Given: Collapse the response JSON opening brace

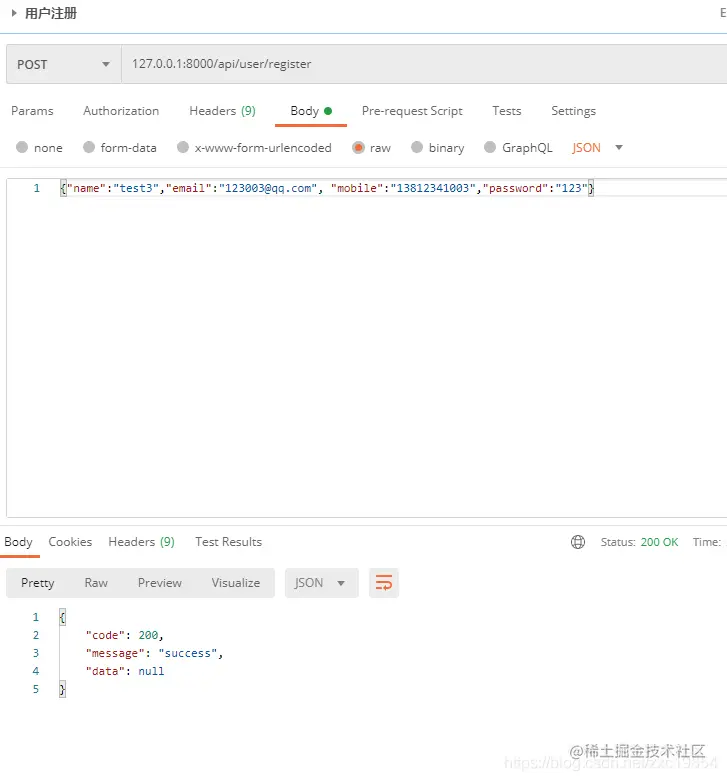Looking at the screenshot, I should click(62, 618).
